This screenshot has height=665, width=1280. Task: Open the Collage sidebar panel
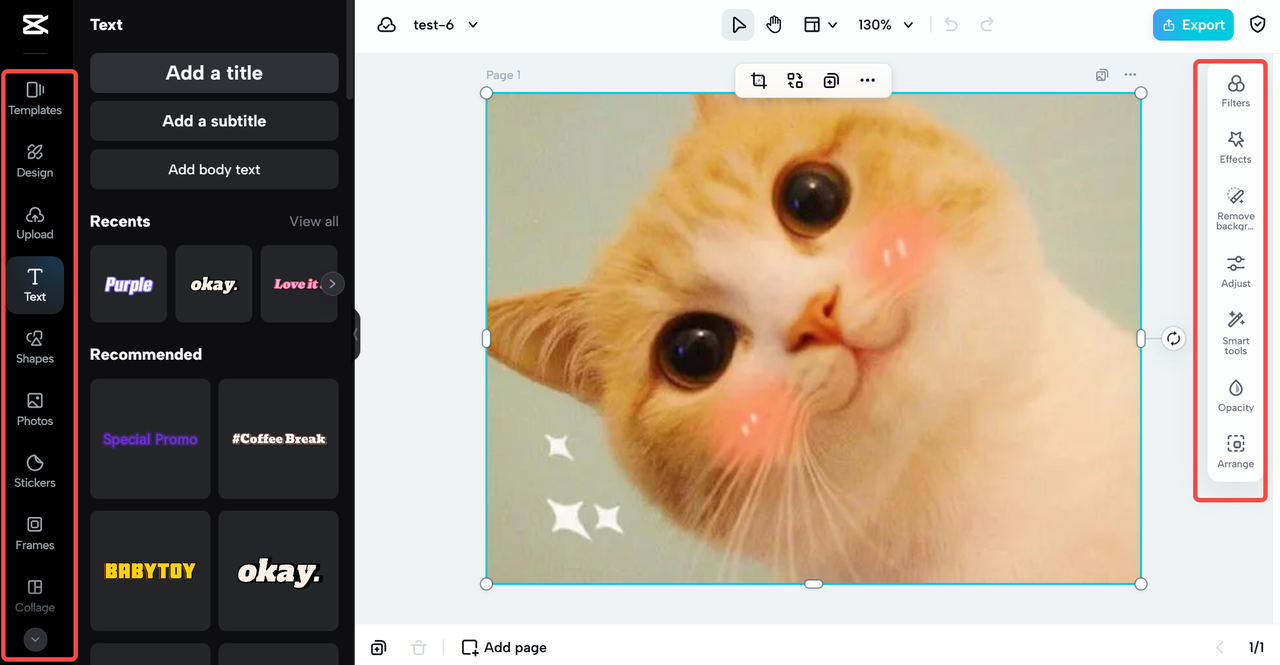[35, 595]
